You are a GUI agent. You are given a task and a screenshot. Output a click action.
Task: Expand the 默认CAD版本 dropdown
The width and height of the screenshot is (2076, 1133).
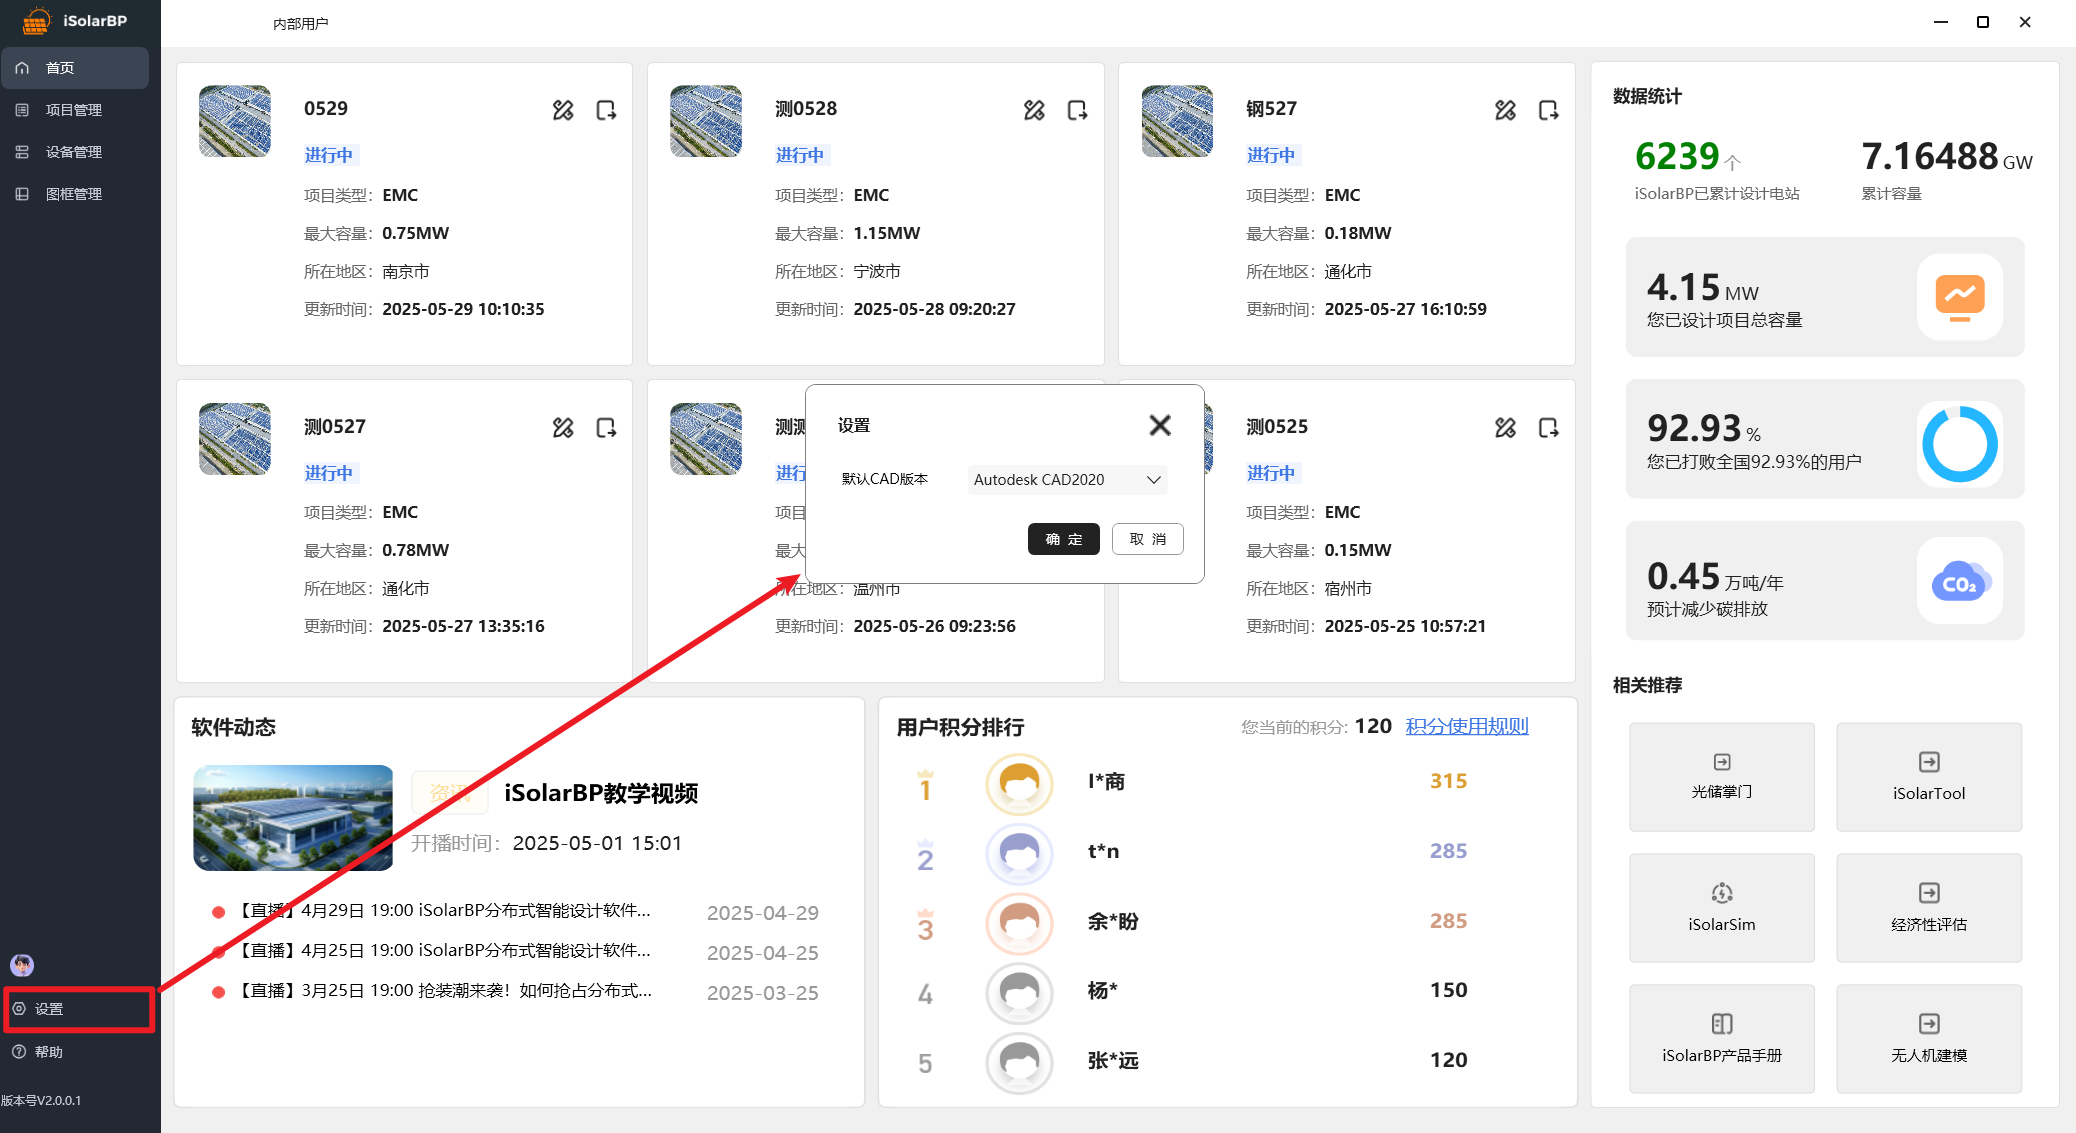[1066, 480]
